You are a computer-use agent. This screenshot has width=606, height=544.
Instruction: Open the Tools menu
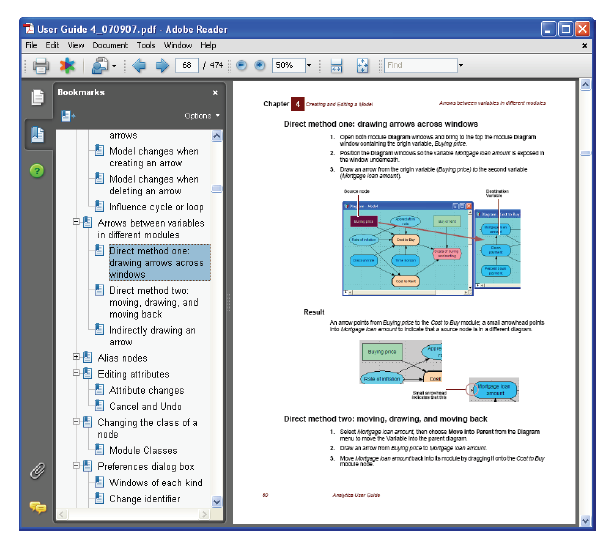tap(146, 45)
